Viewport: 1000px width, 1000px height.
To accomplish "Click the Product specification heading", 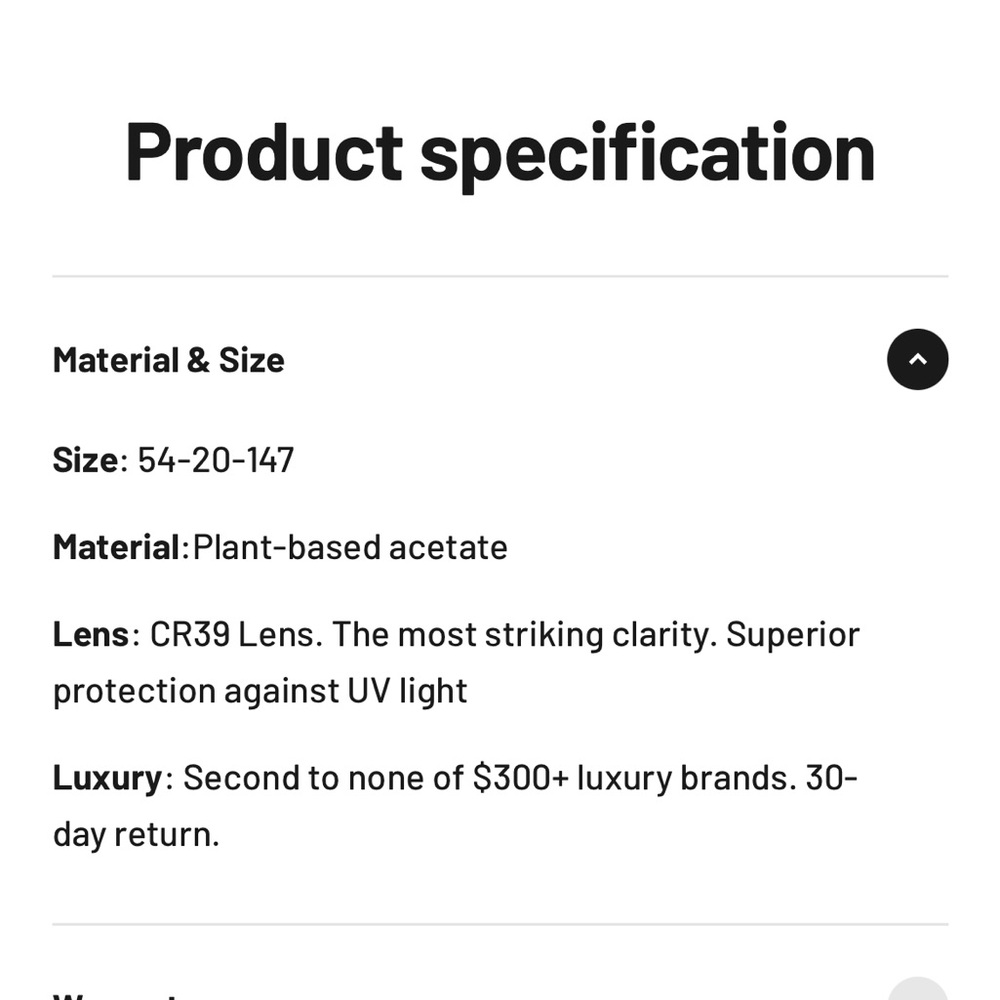I will click(x=500, y=152).
